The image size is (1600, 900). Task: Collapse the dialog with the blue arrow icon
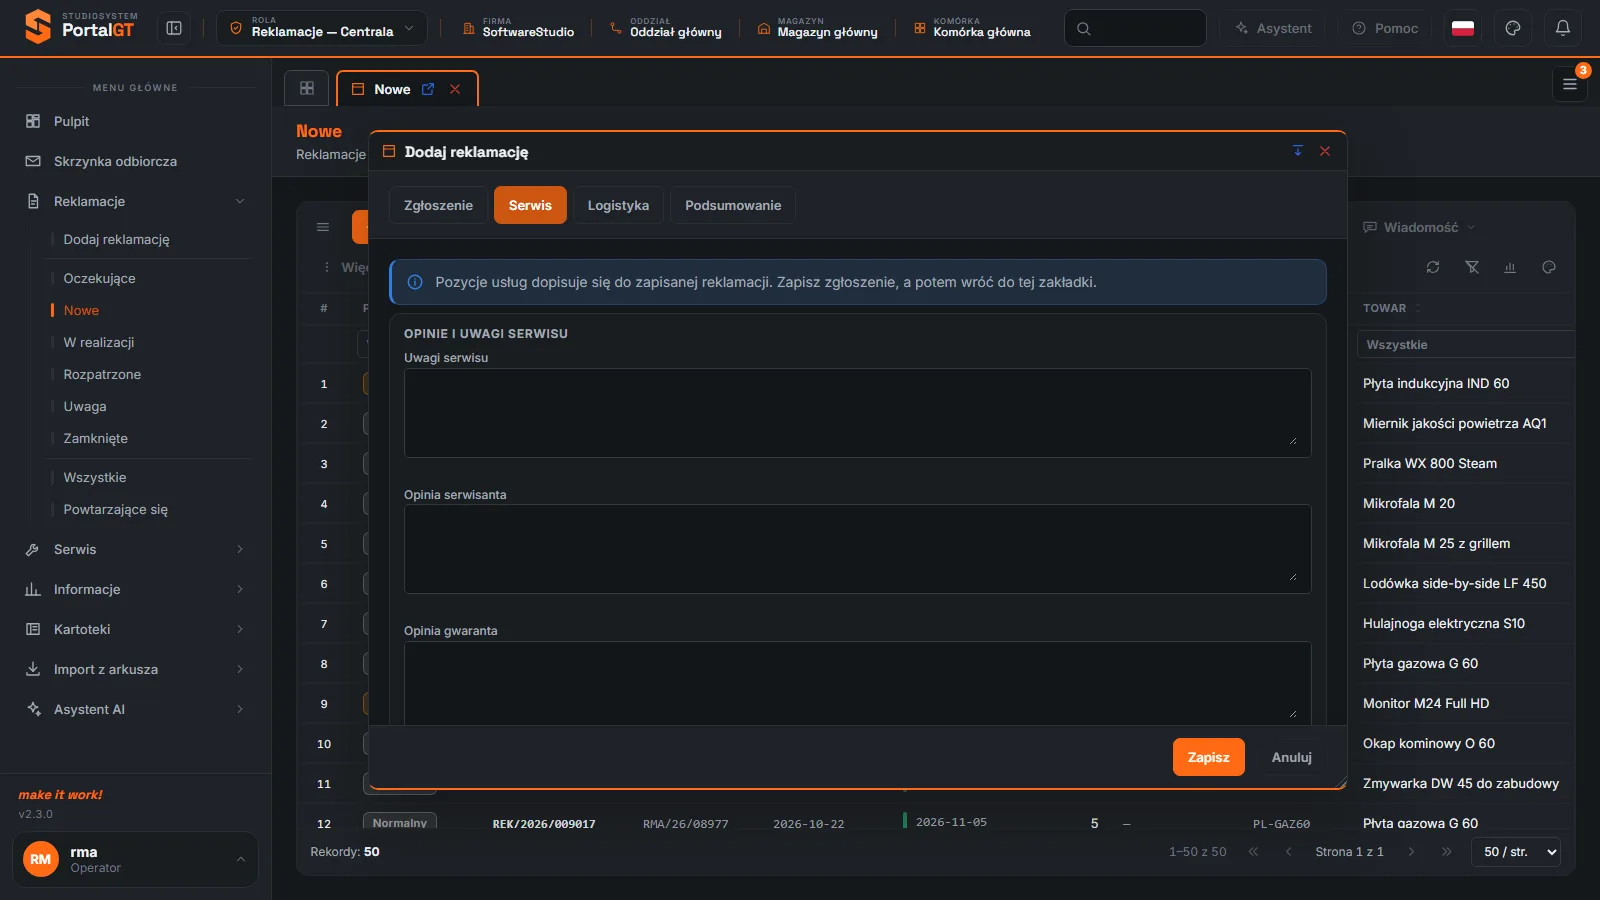pos(1298,151)
